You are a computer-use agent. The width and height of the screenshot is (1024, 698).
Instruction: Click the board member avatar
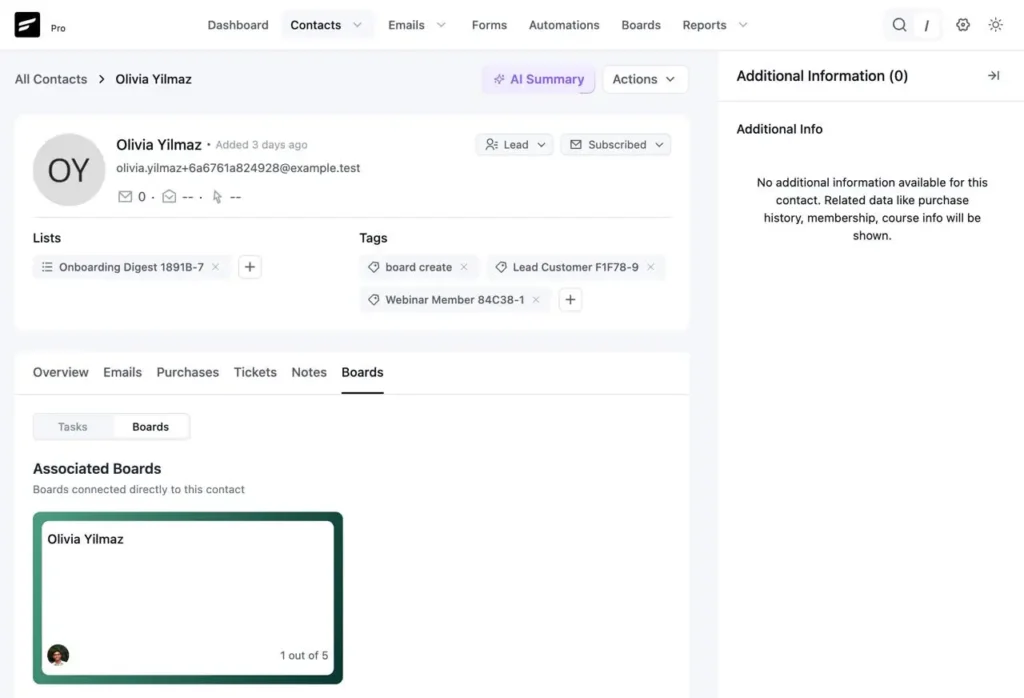(58, 655)
